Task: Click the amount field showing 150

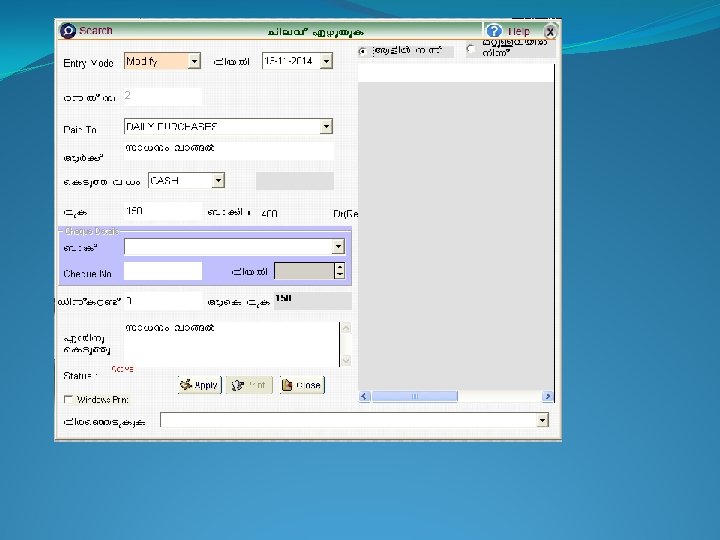Action: pos(163,211)
